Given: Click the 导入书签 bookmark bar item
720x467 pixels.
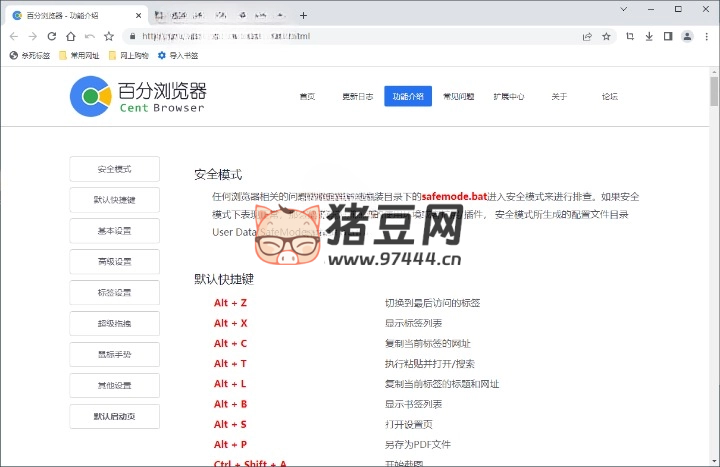Looking at the screenshot, I should [x=178, y=56].
